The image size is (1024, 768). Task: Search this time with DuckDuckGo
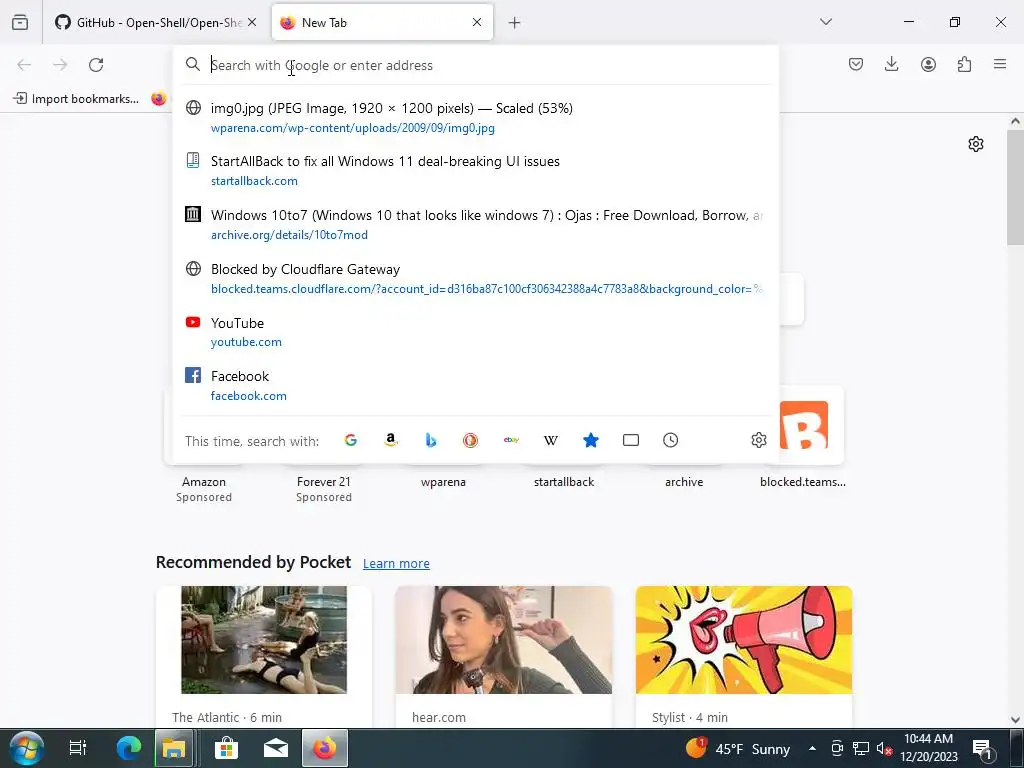[470, 440]
